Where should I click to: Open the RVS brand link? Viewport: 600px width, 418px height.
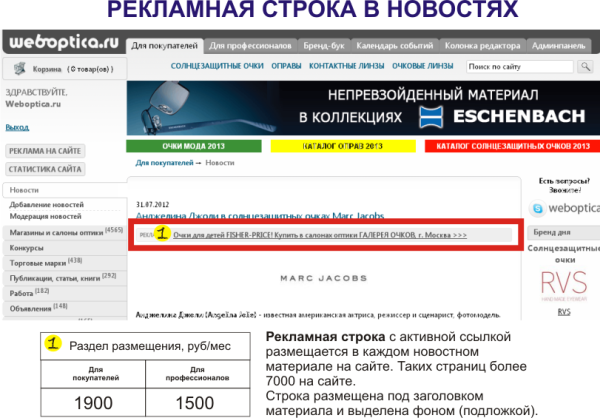tap(564, 312)
